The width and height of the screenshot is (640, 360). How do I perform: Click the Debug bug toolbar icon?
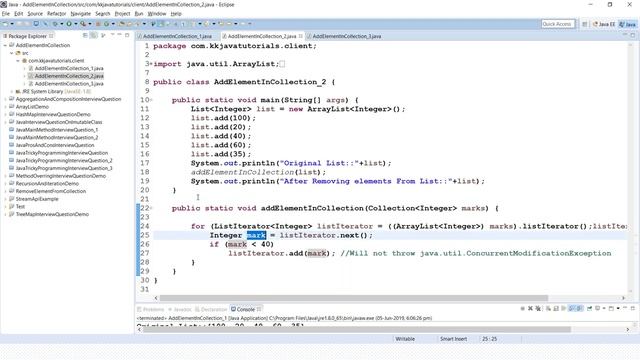55,24
